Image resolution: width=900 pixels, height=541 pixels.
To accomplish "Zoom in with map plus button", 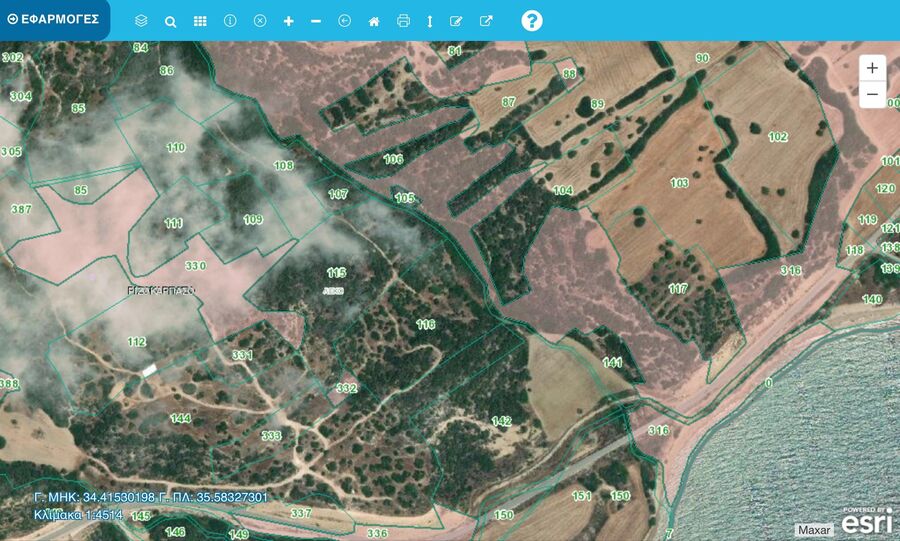I will pos(872,68).
